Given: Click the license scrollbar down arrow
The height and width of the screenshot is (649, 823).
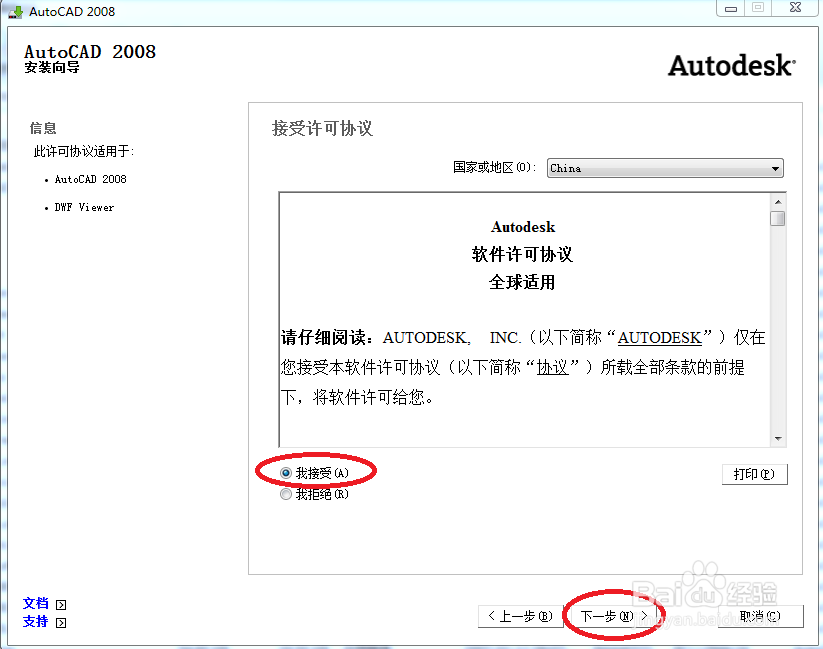Looking at the screenshot, I should (x=778, y=438).
